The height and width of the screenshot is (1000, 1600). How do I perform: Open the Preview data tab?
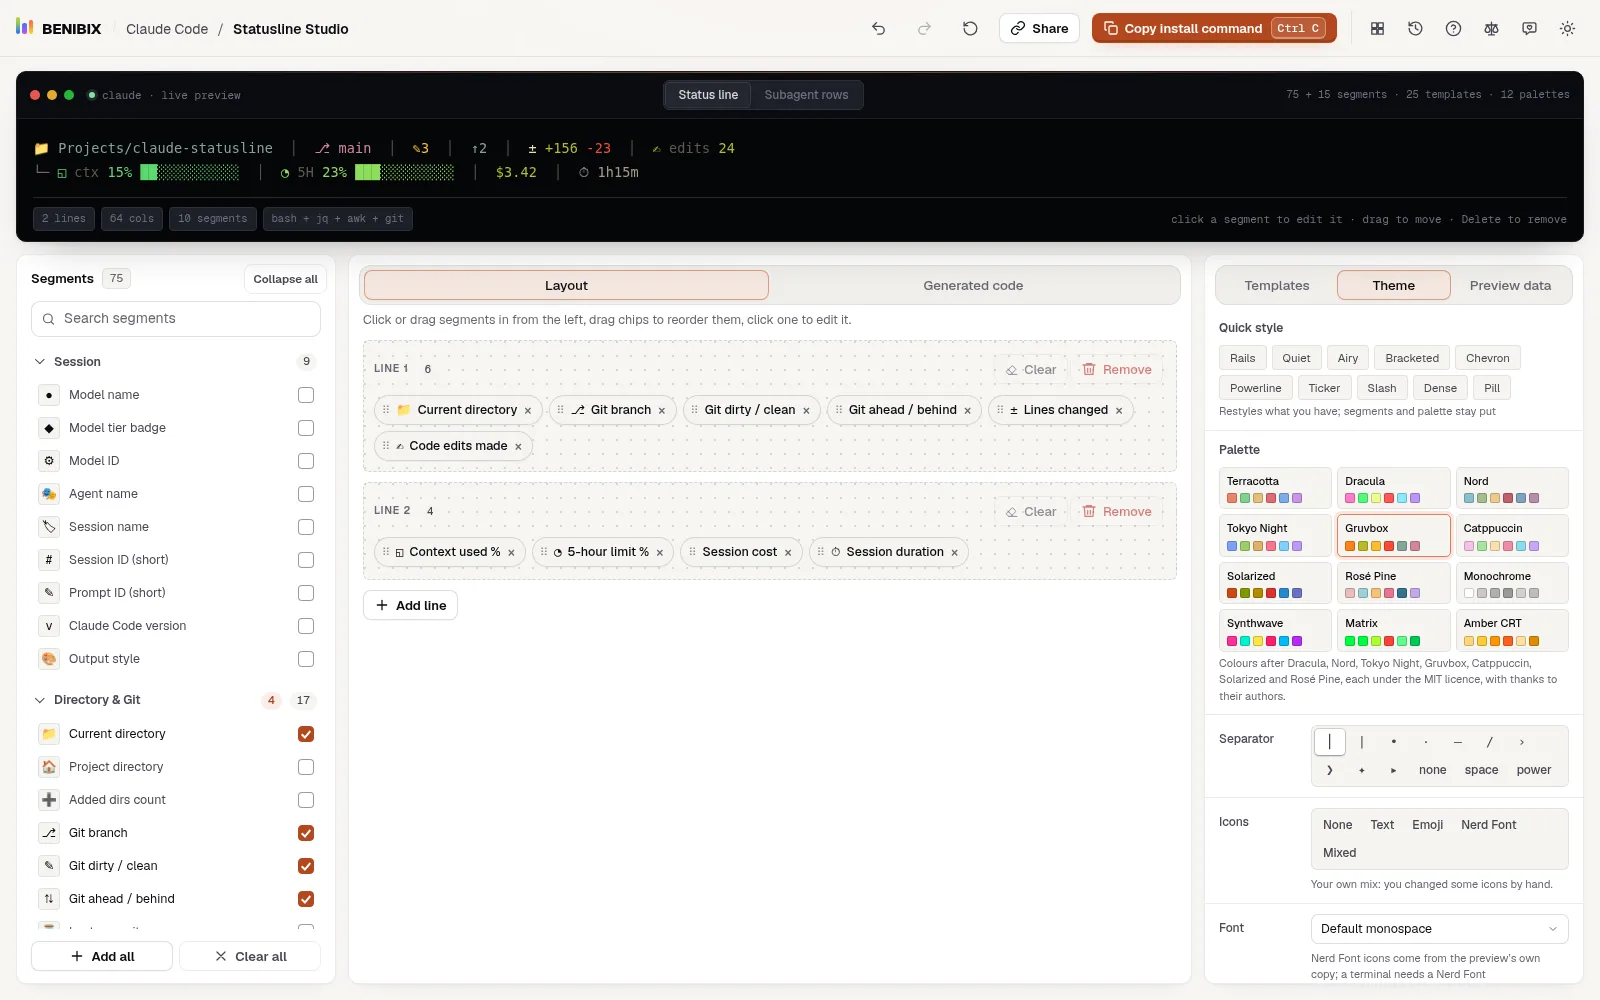(x=1510, y=286)
